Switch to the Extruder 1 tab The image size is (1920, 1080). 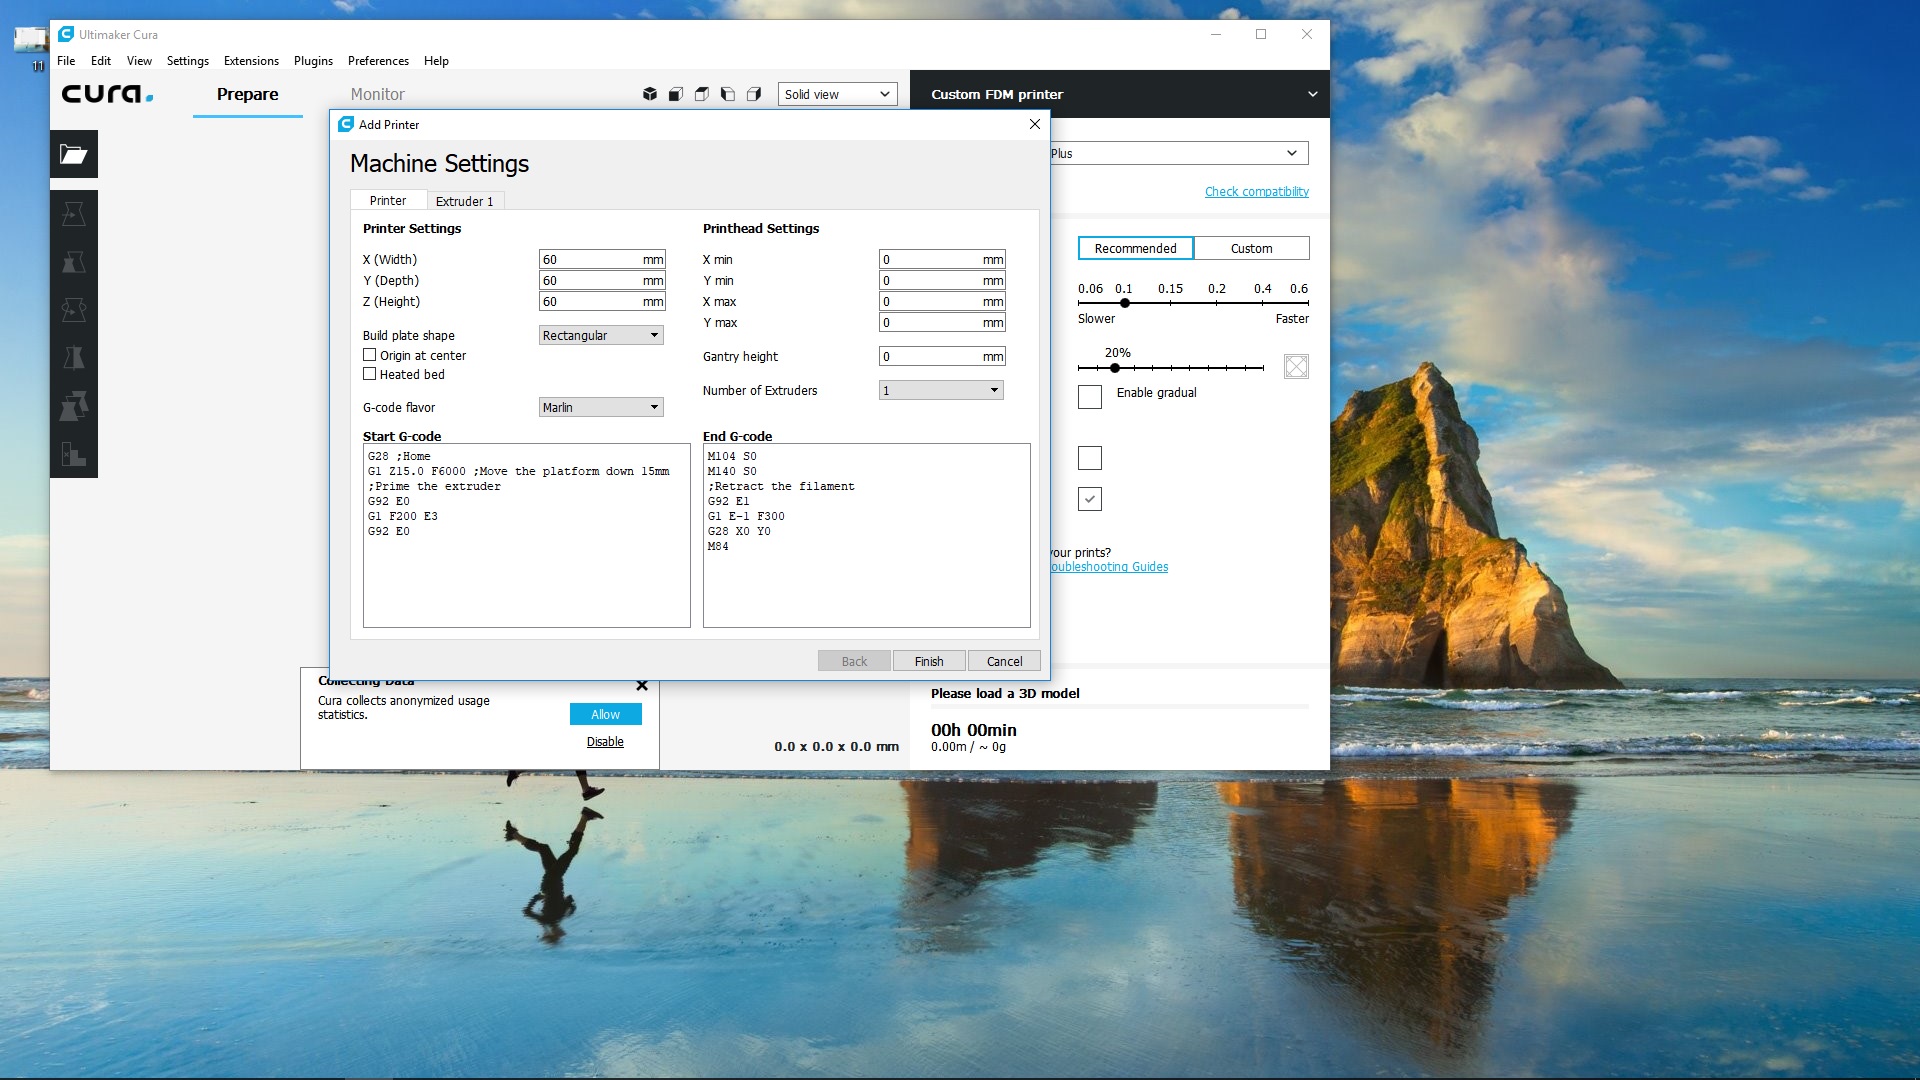[x=463, y=200]
